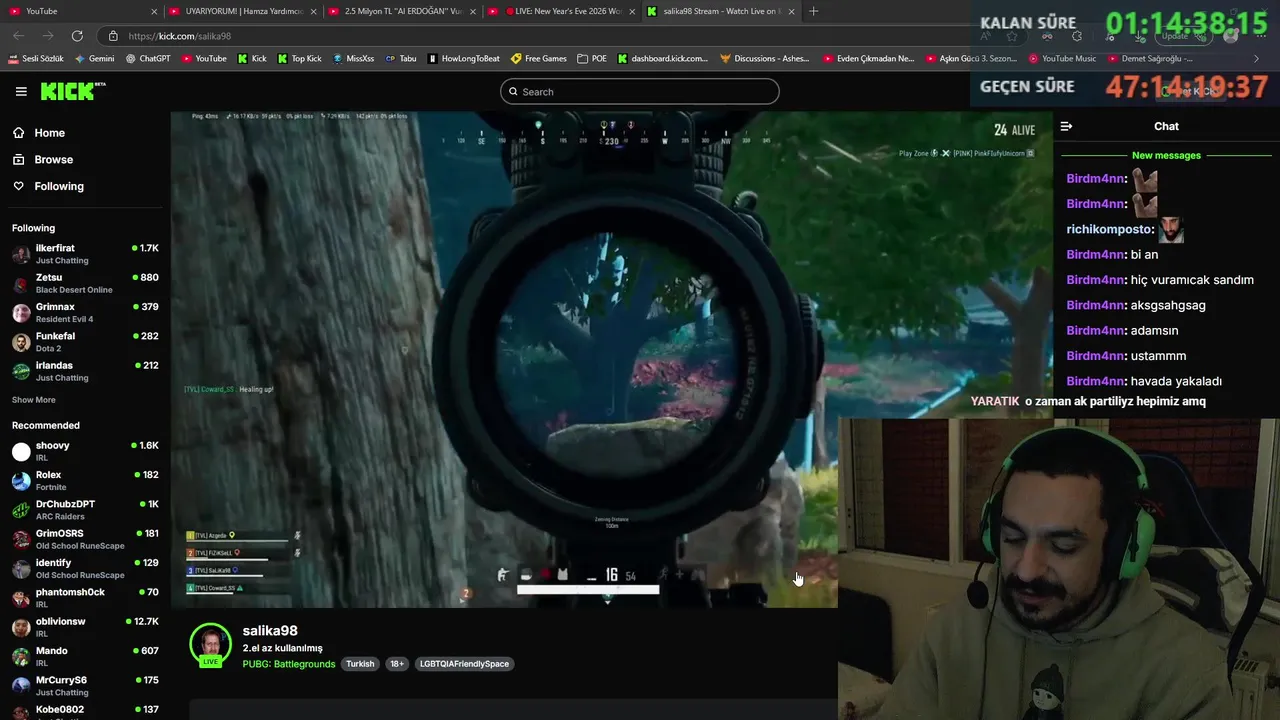This screenshot has width=1280, height=720.
Task: Open oblivionsw's channel in Recommended
Action: point(85,627)
